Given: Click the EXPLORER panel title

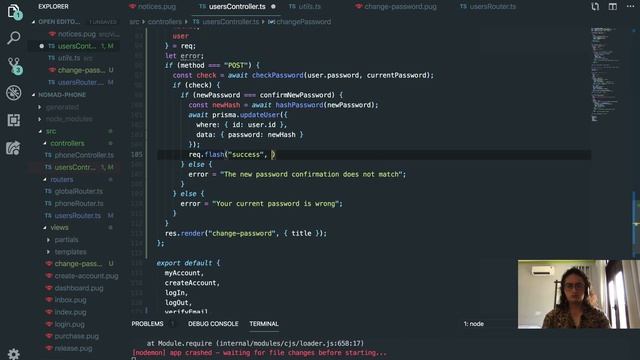Looking at the screenshot, I should (53, 7).
